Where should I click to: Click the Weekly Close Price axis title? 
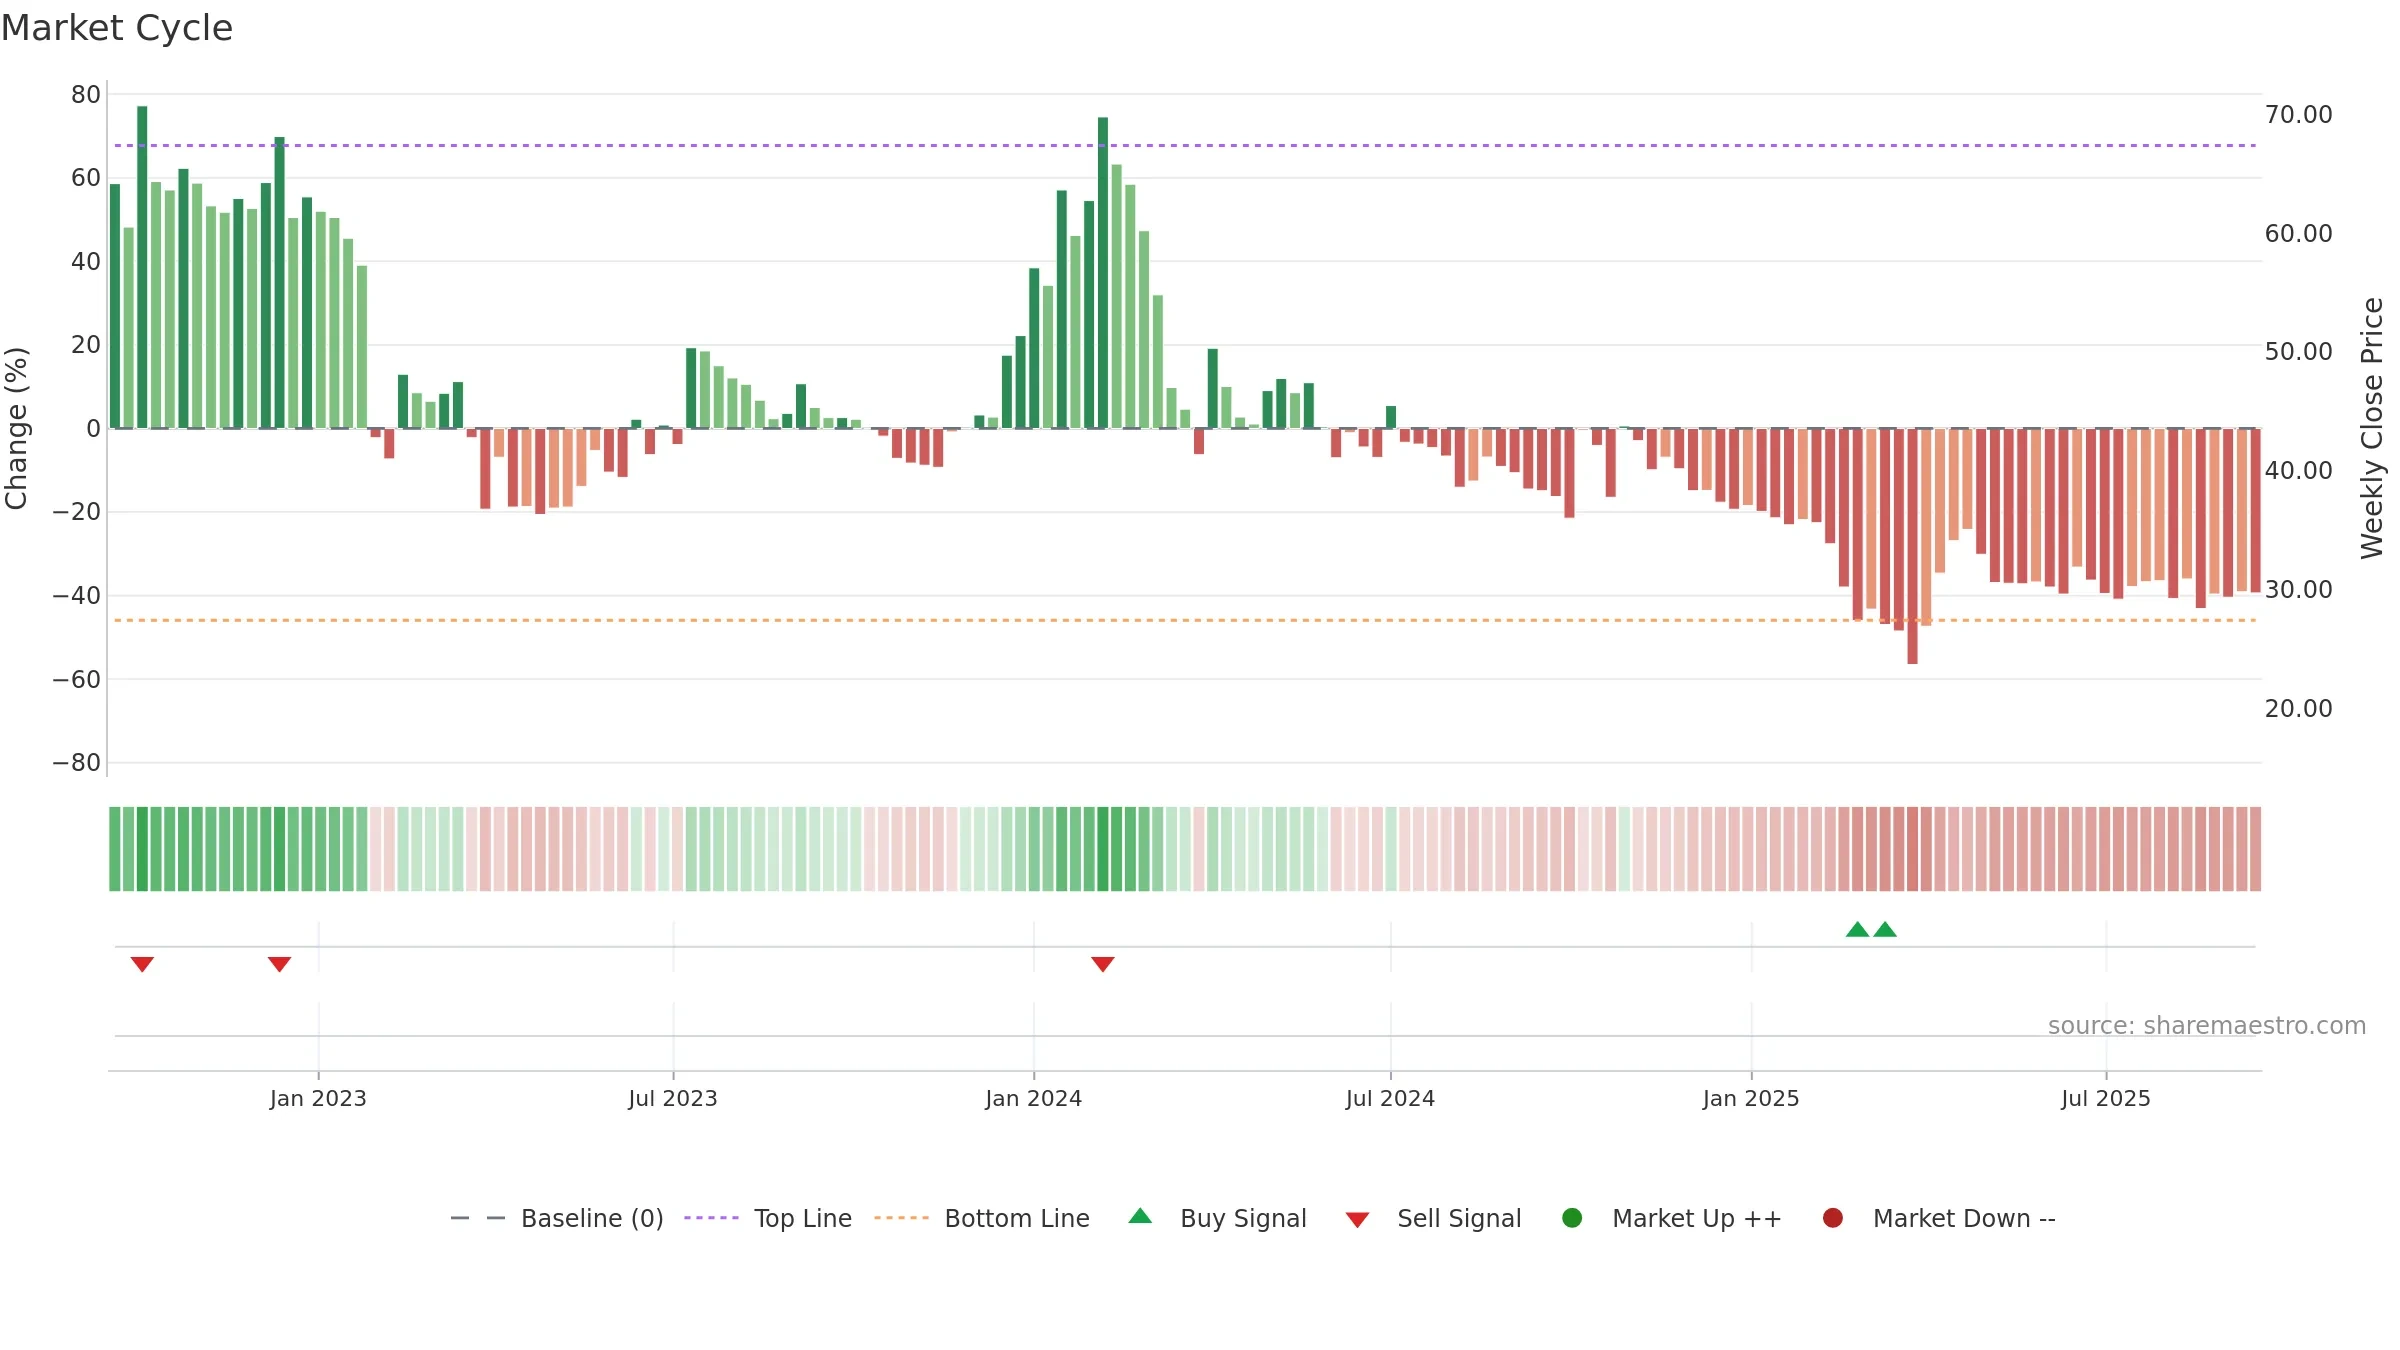[2372, 428]
